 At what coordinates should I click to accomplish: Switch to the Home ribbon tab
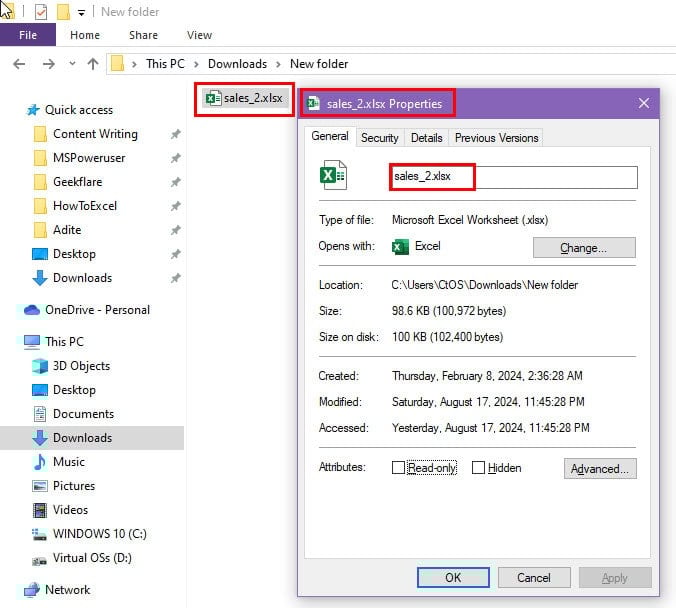[x=85, y=35]
